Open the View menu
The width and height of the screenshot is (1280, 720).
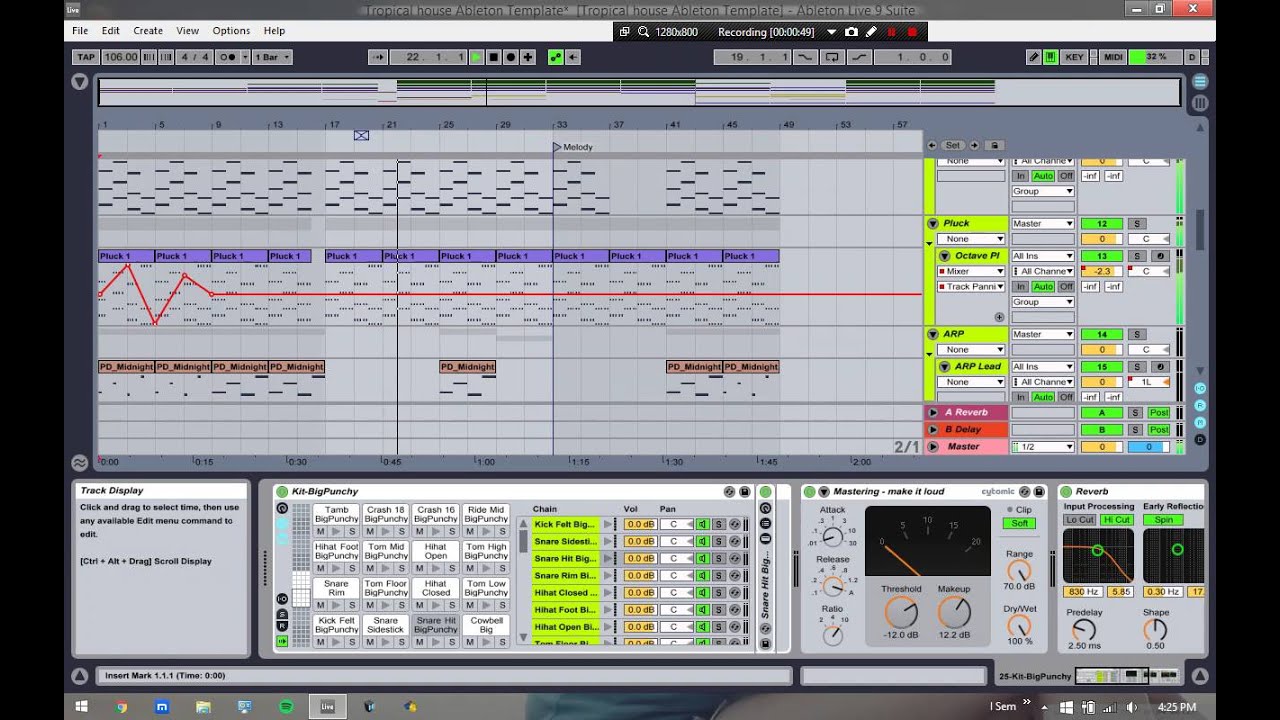pyautogui.click(x=188, y=31)
